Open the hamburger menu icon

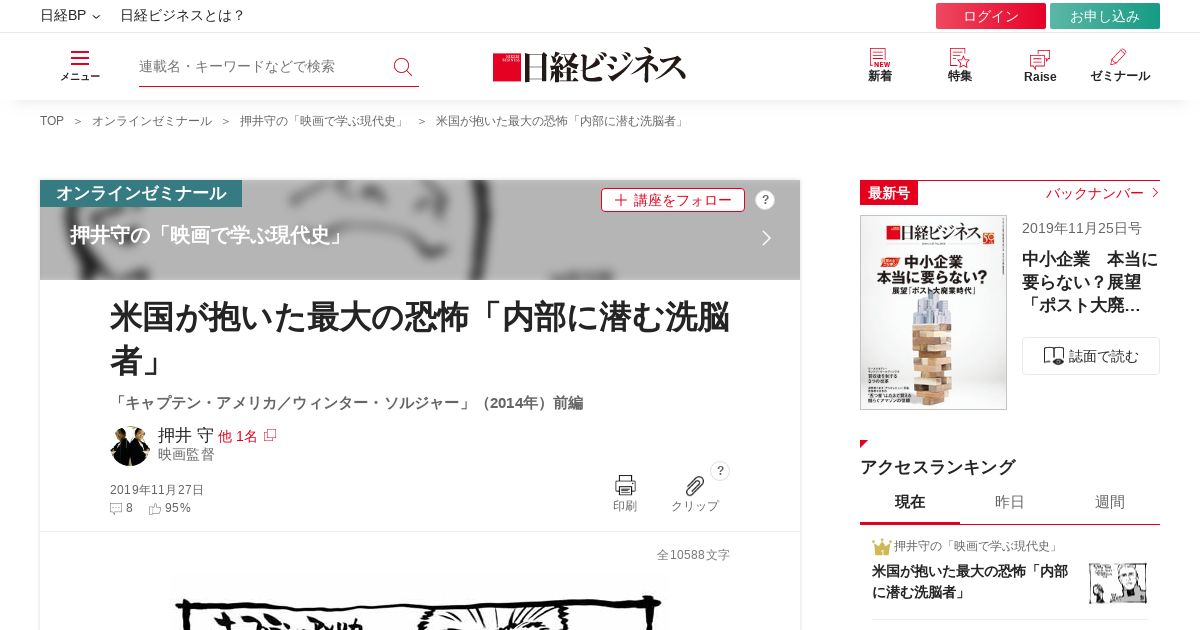pos(80,58)
